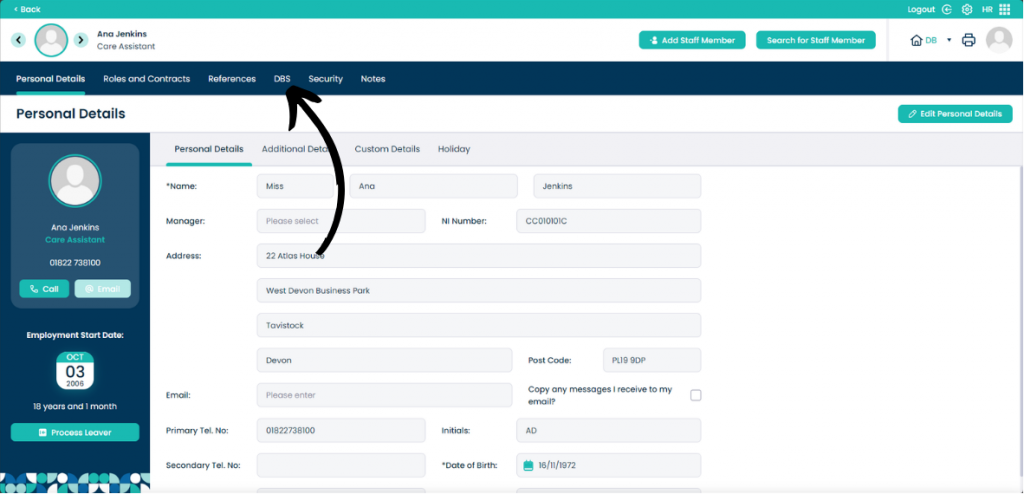This screenshot has height=494, width=1024.
Task: Click Search for Staff Member button
Action: coord(816,40)
